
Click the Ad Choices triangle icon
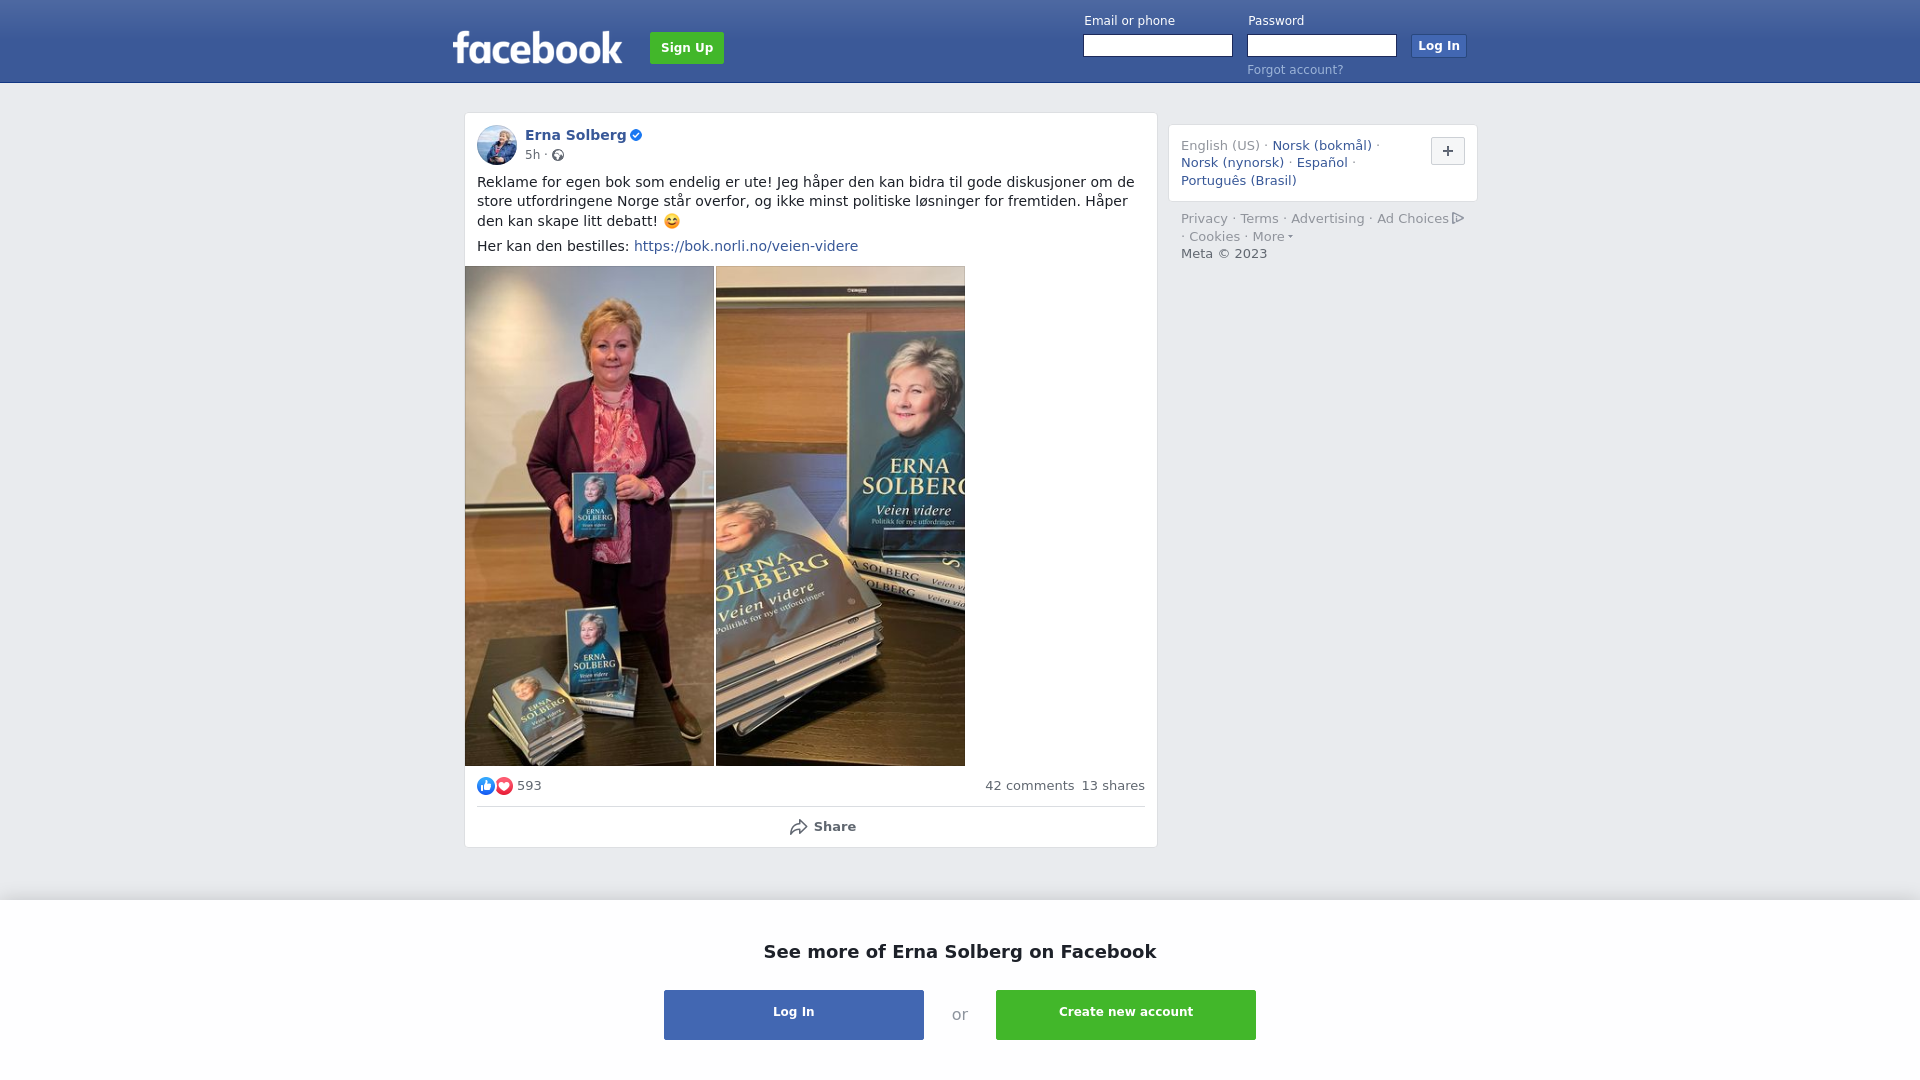tap(1458, 218)
